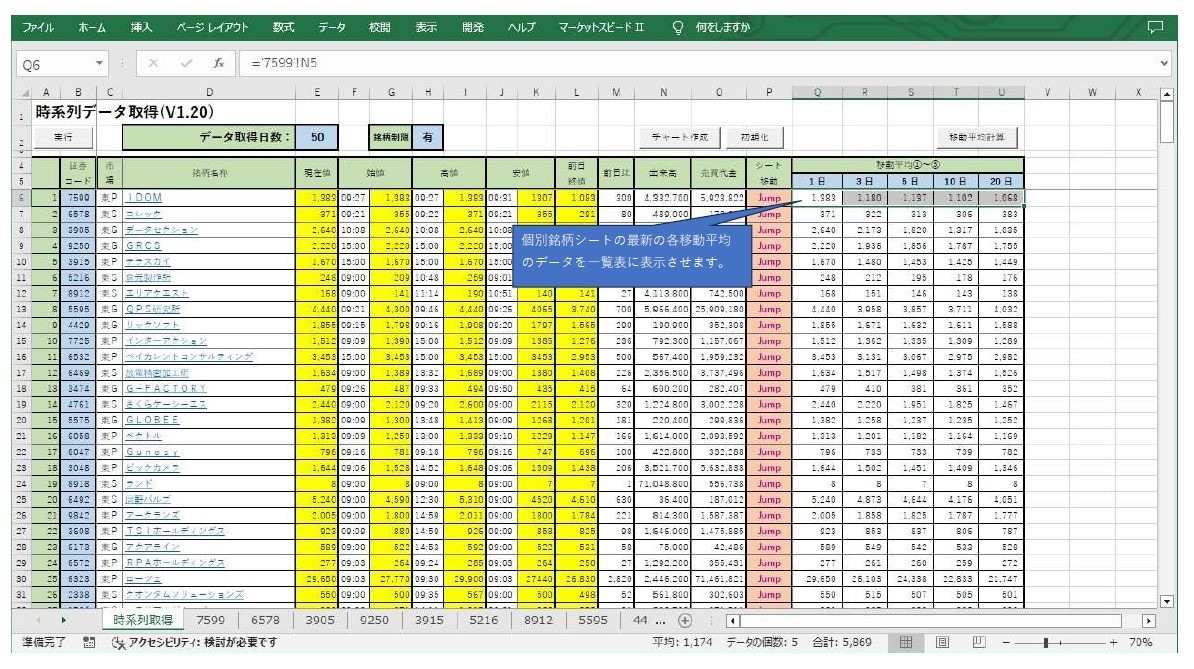The image size is (1194, 669).
Task: Select row header 10
Action: click(21, 262)
